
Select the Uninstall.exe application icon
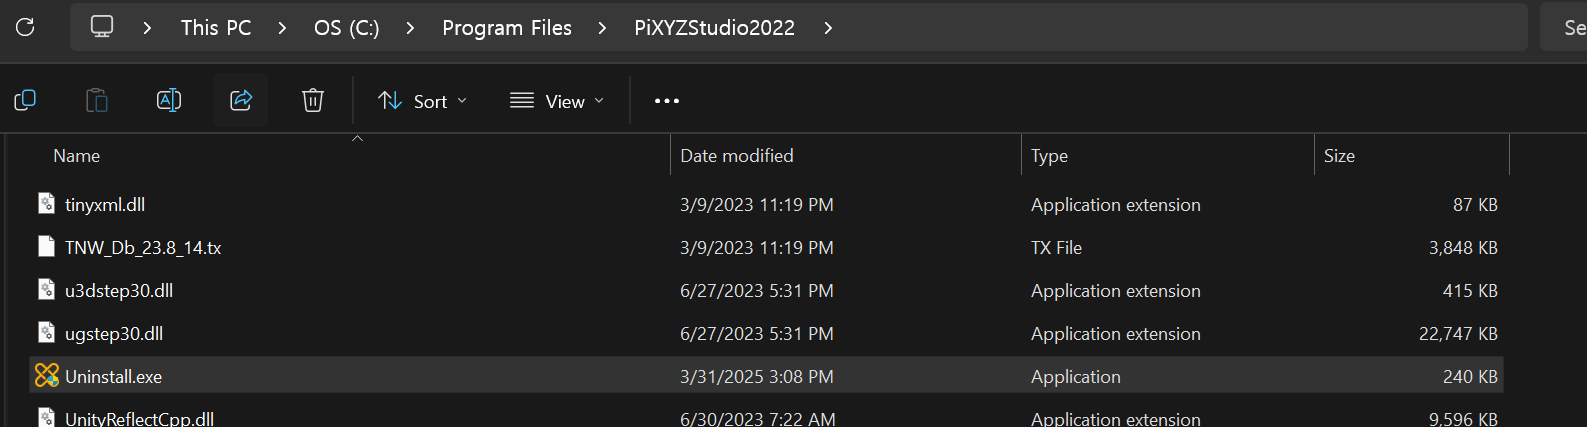tap(47, 375)
